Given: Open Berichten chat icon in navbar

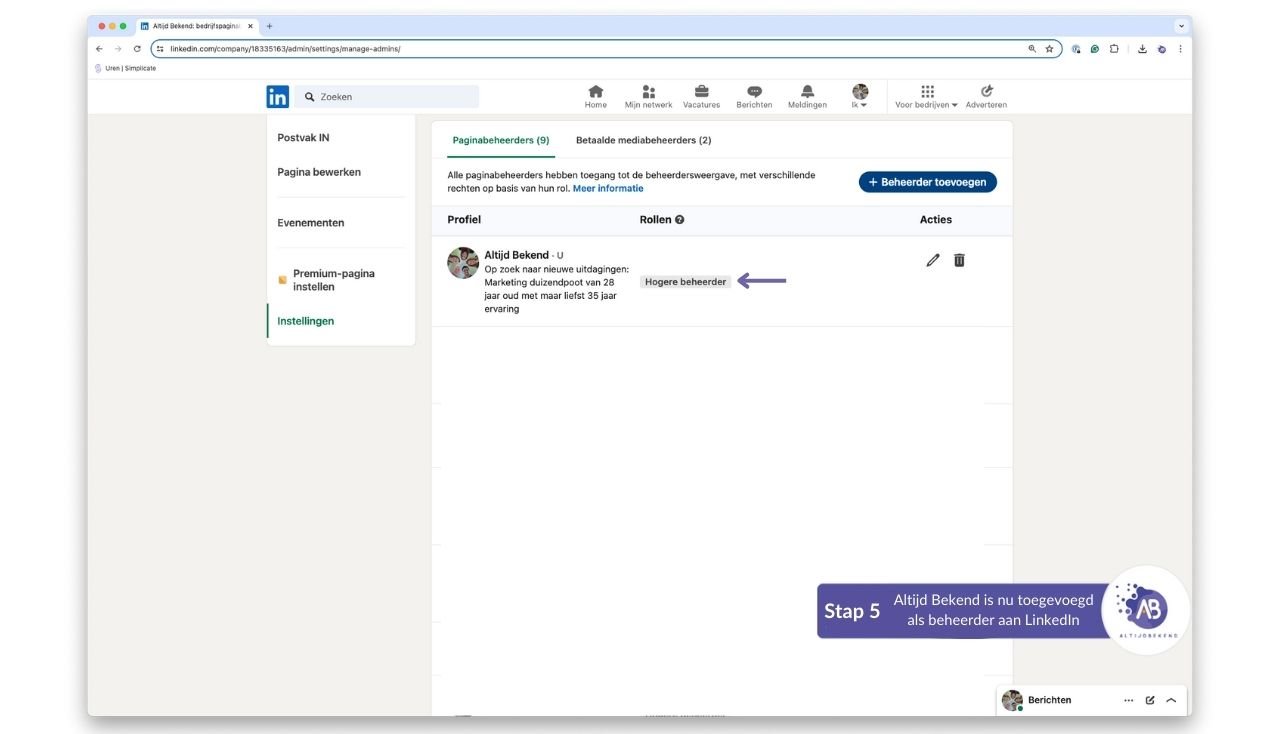Looking at the screenshot, I should point(754,92).
